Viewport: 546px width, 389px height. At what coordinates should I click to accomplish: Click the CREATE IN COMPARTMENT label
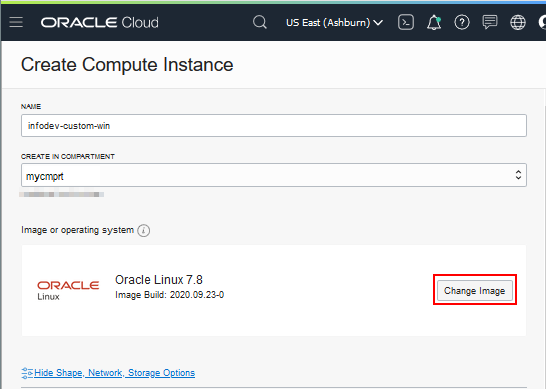pos(68,157)
